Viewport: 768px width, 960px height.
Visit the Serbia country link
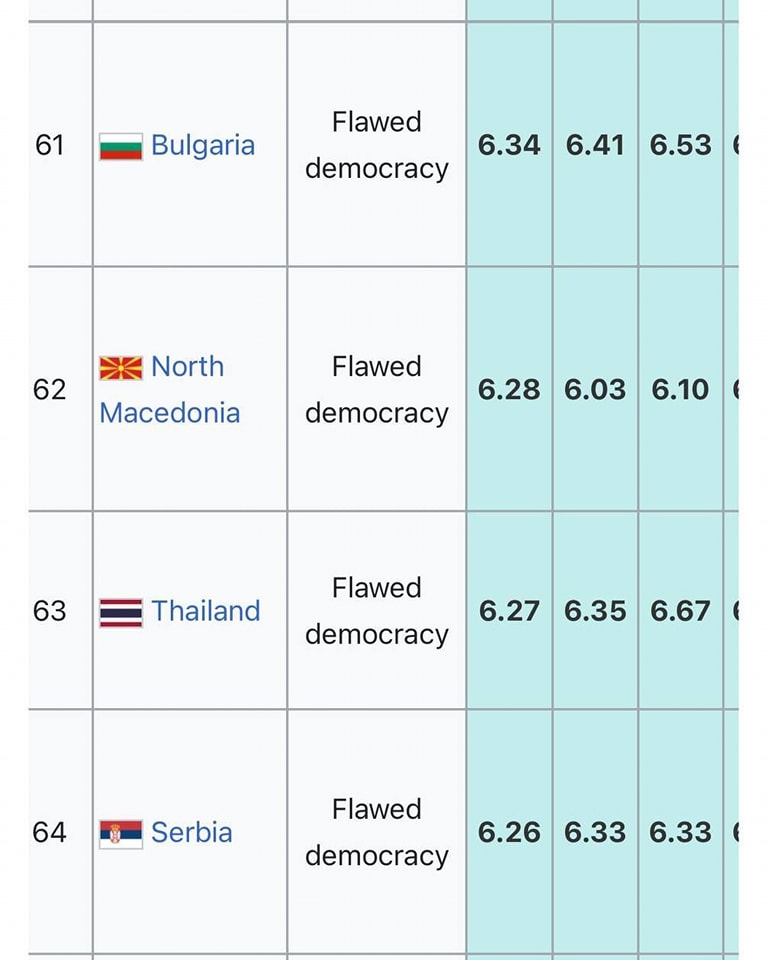[x=192, y=832]
